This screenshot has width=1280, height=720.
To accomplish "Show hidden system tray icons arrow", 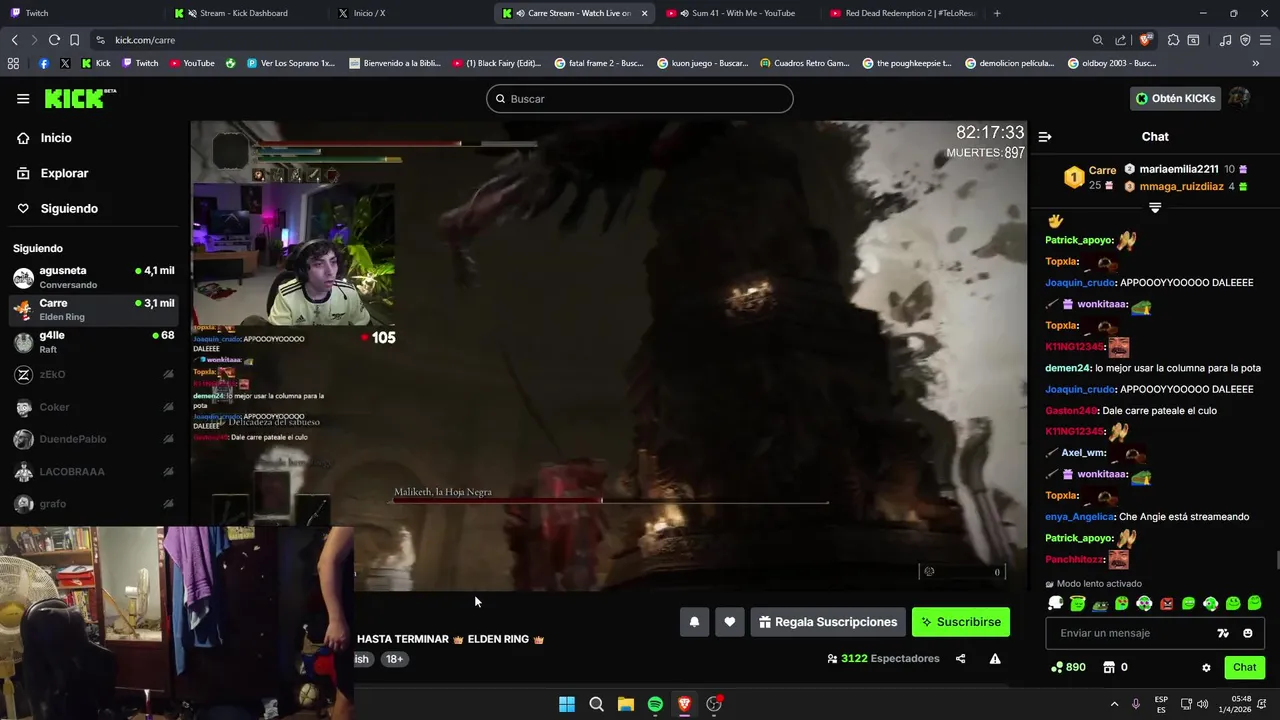I will click(x=1114, y=704).
